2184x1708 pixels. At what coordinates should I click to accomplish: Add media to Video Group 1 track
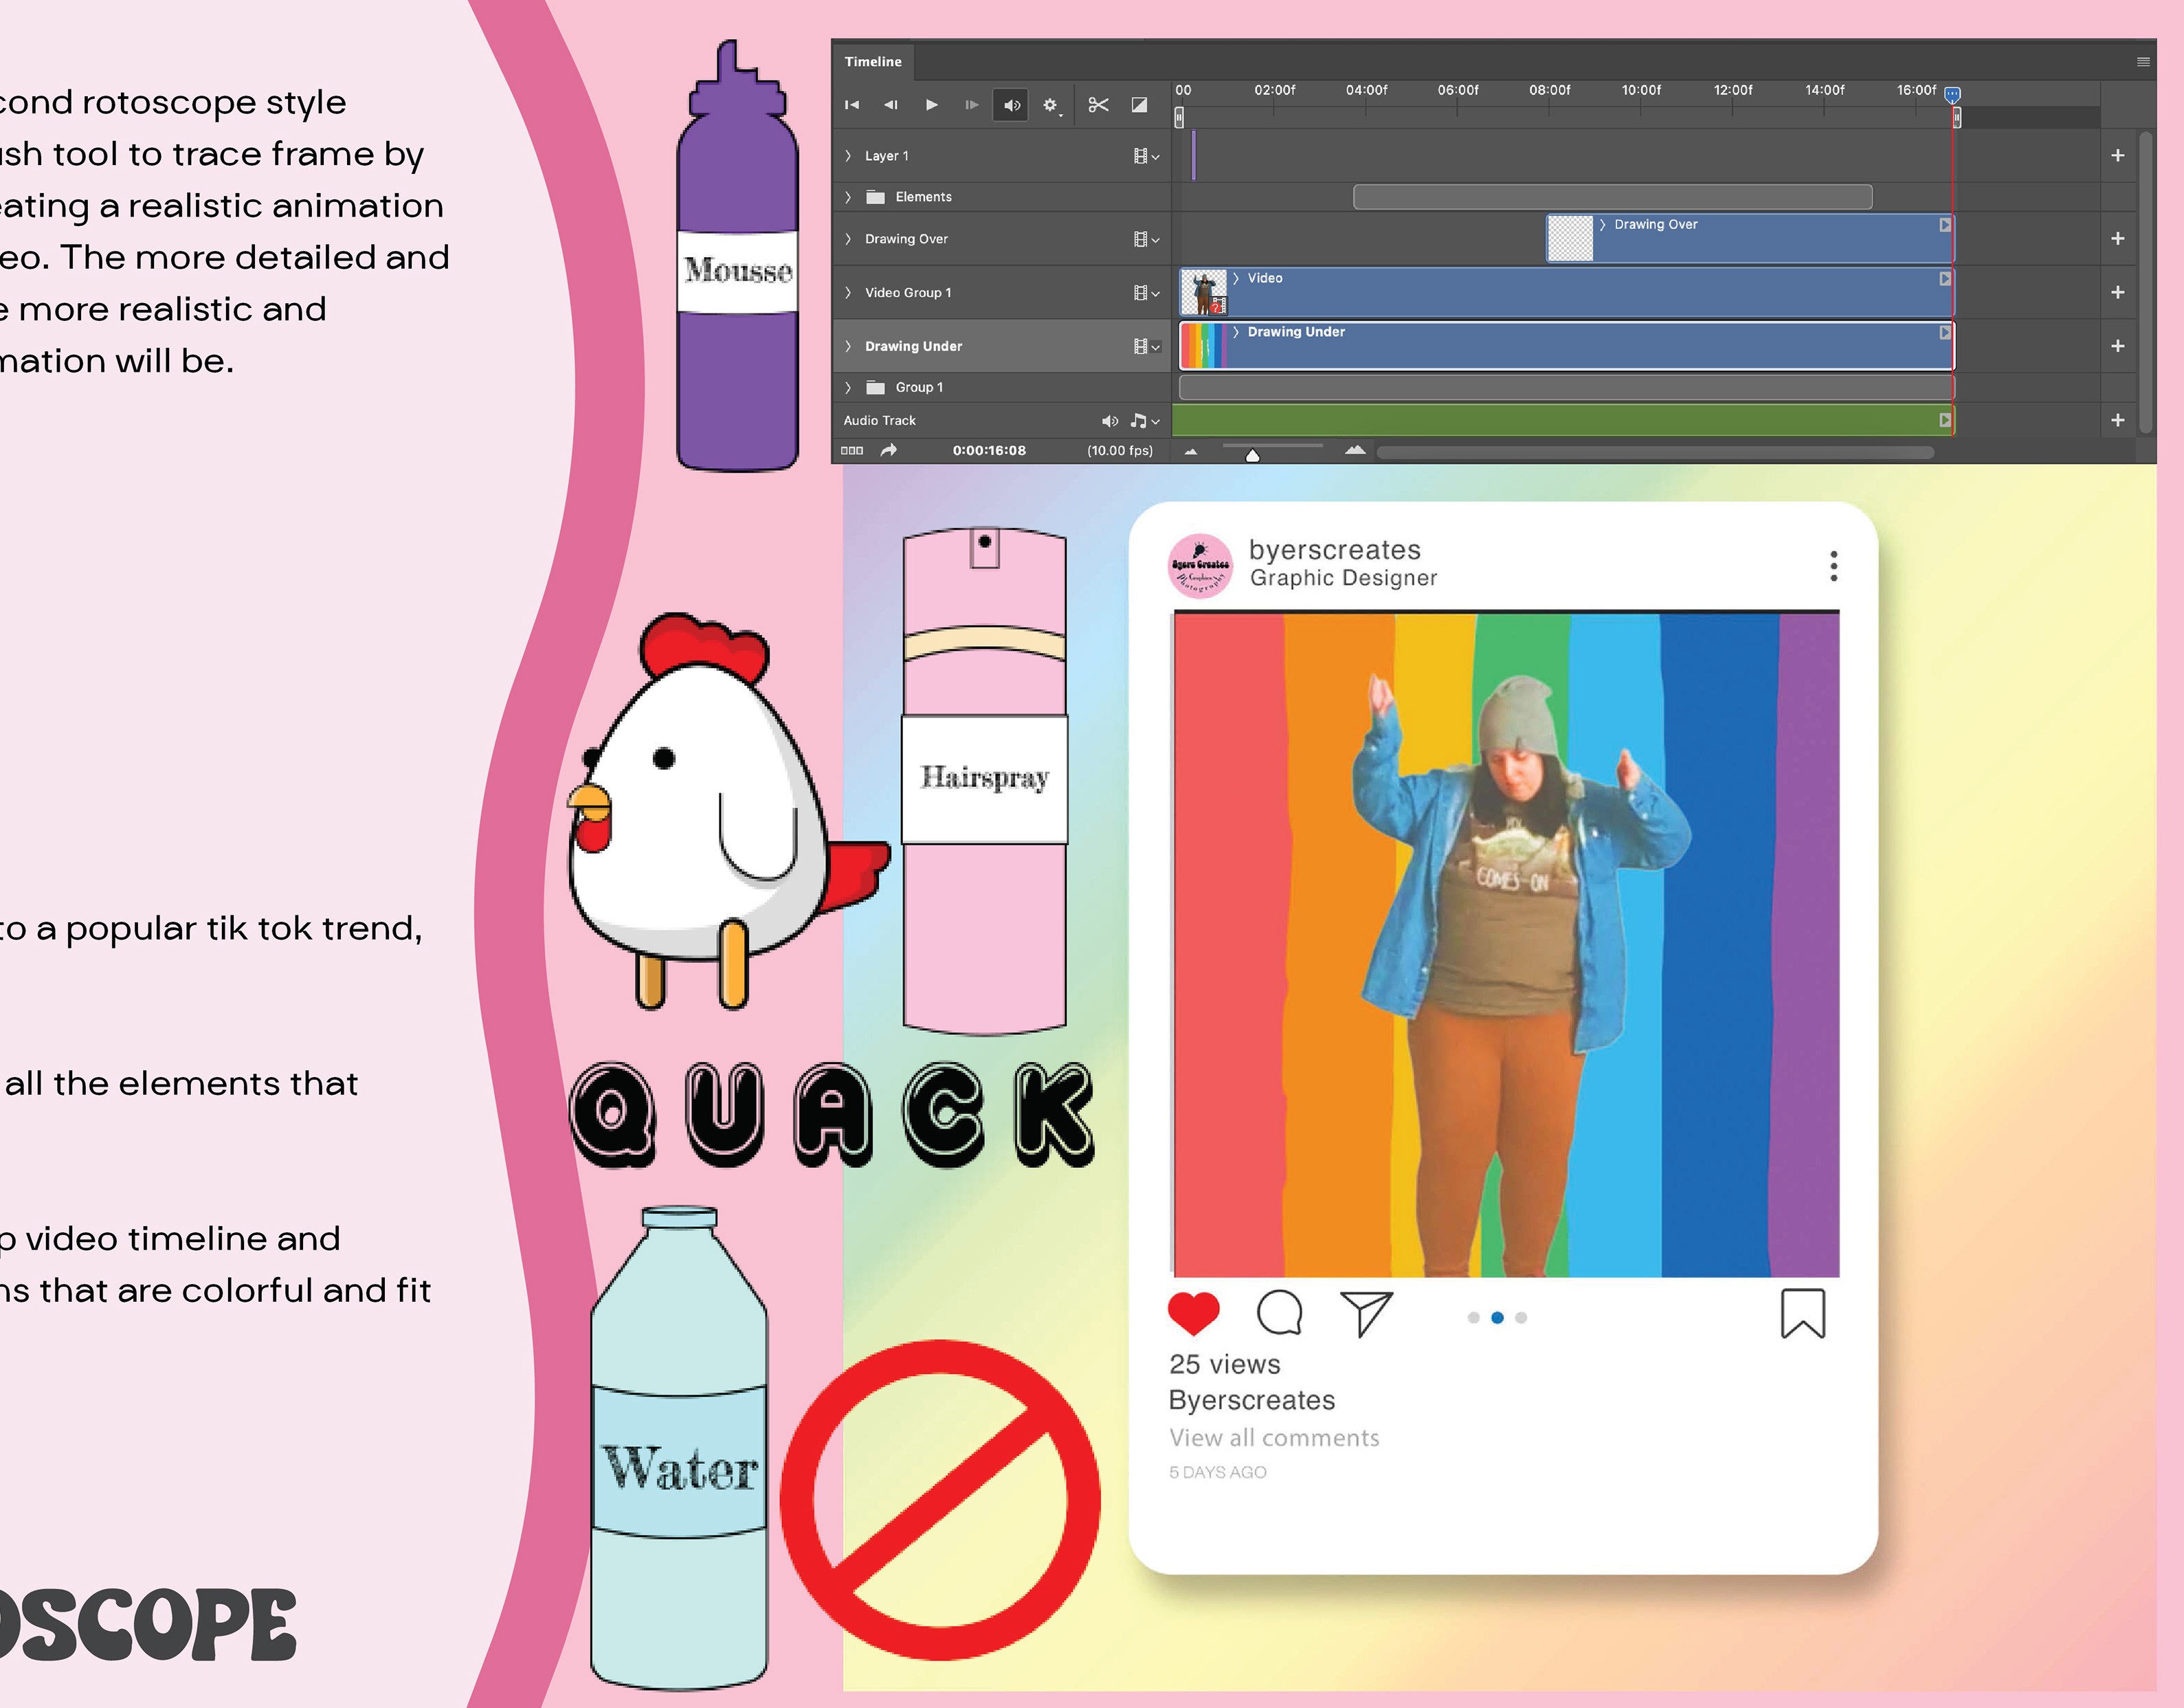2117,293
